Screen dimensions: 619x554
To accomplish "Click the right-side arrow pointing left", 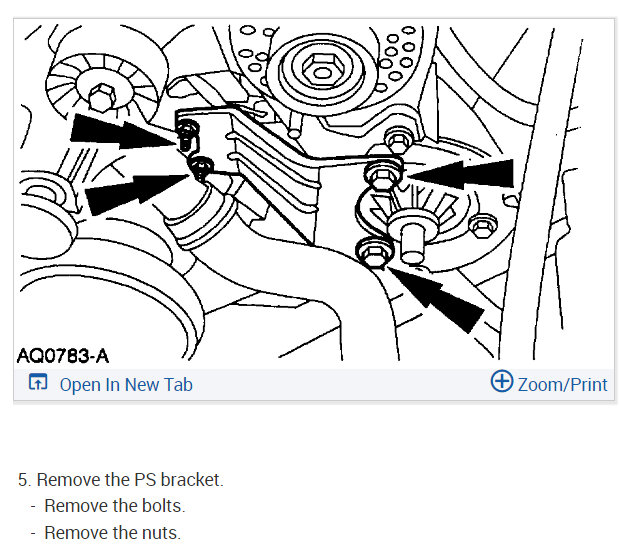I will [x=460, y=174].
